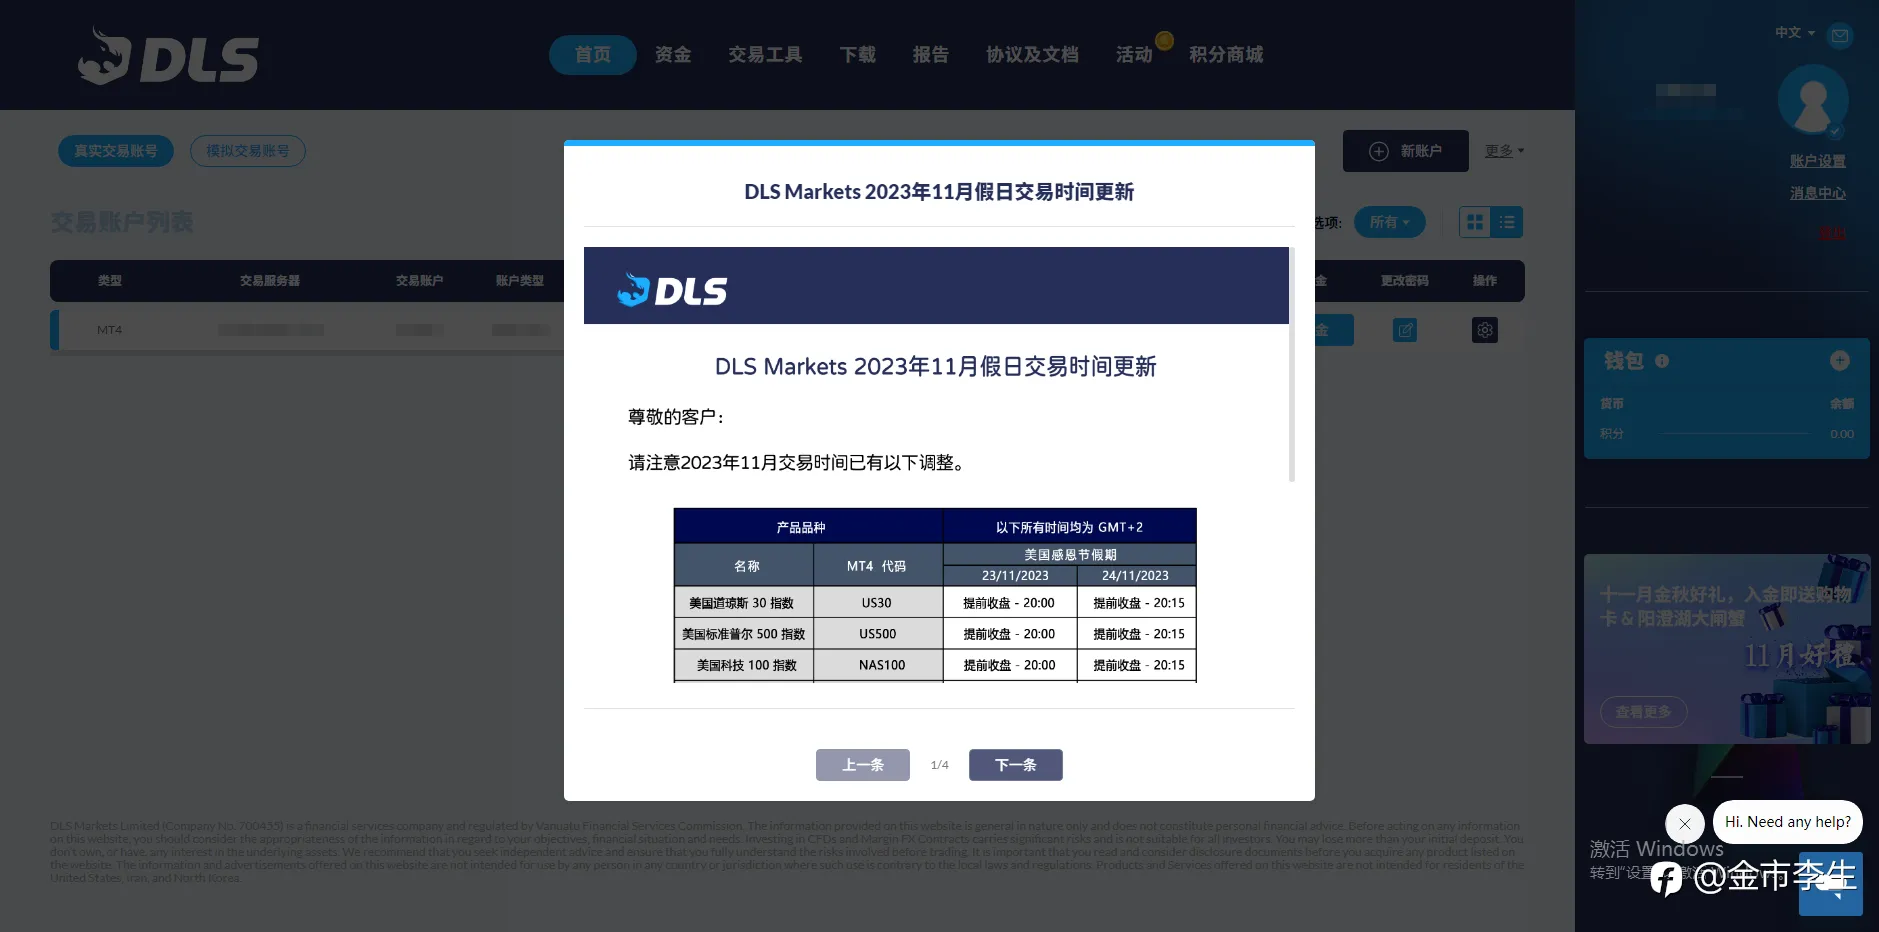Open the MT4 account gear settings
The height and width of the screenshot is (932, 1879).
pos(1485,330)
